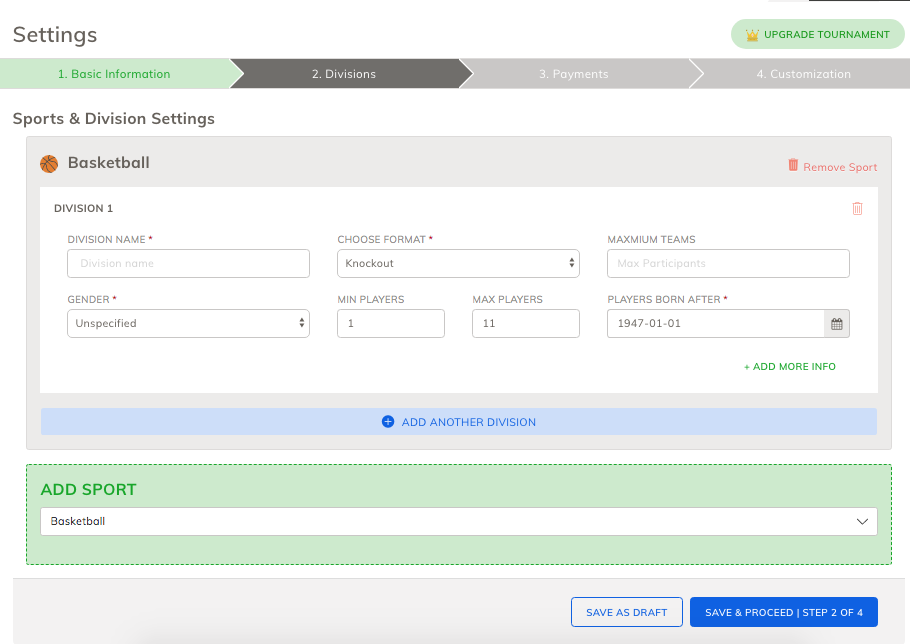Image resolution: width=910 pixels, height=644 pixels.
Task: Click the Max Players field showing 11
Action: (526, 324)
